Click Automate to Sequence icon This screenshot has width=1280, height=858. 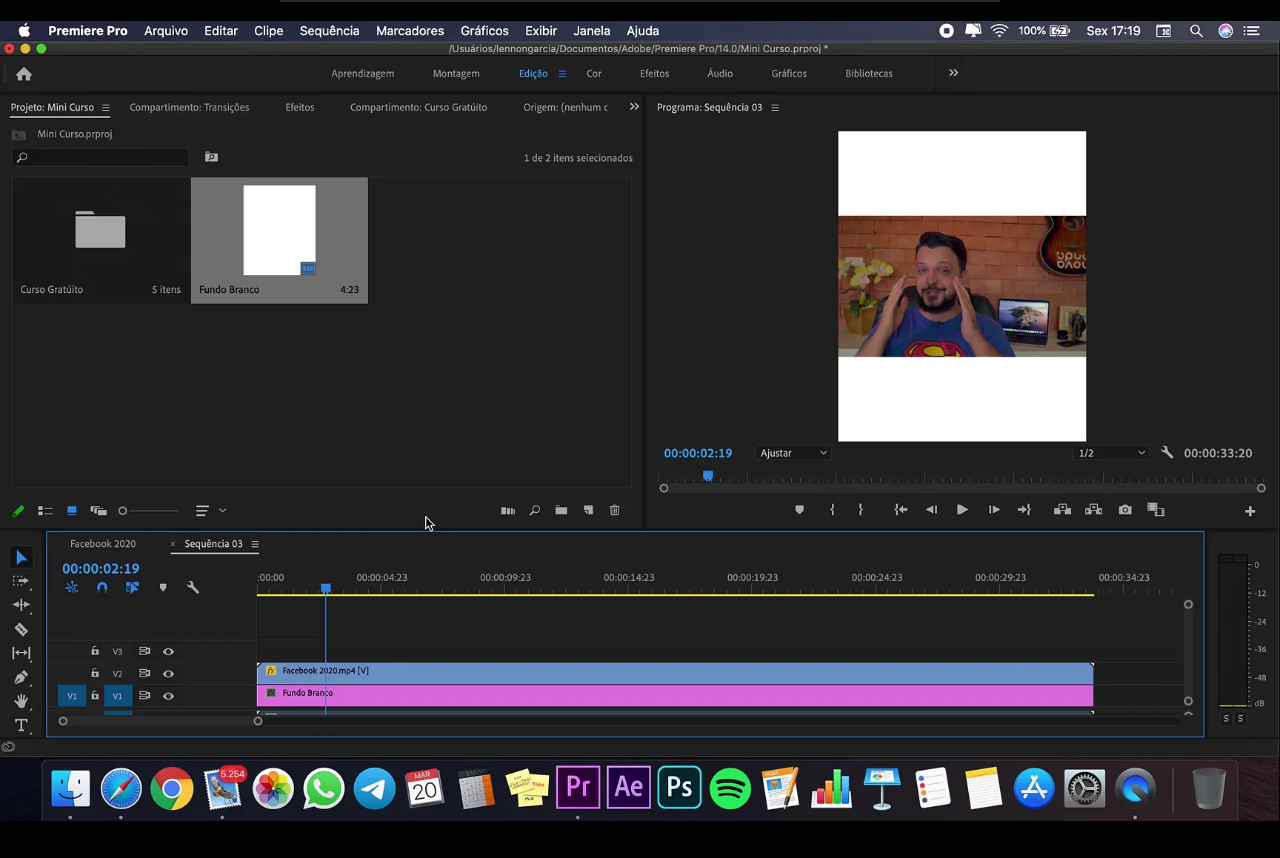click(508, 511)
